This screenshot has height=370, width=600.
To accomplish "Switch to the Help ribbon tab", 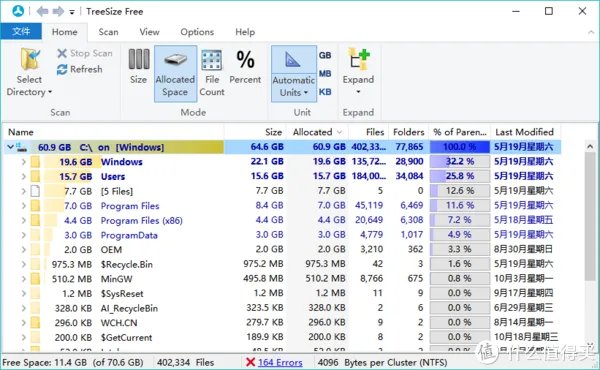I will (245, 32).
